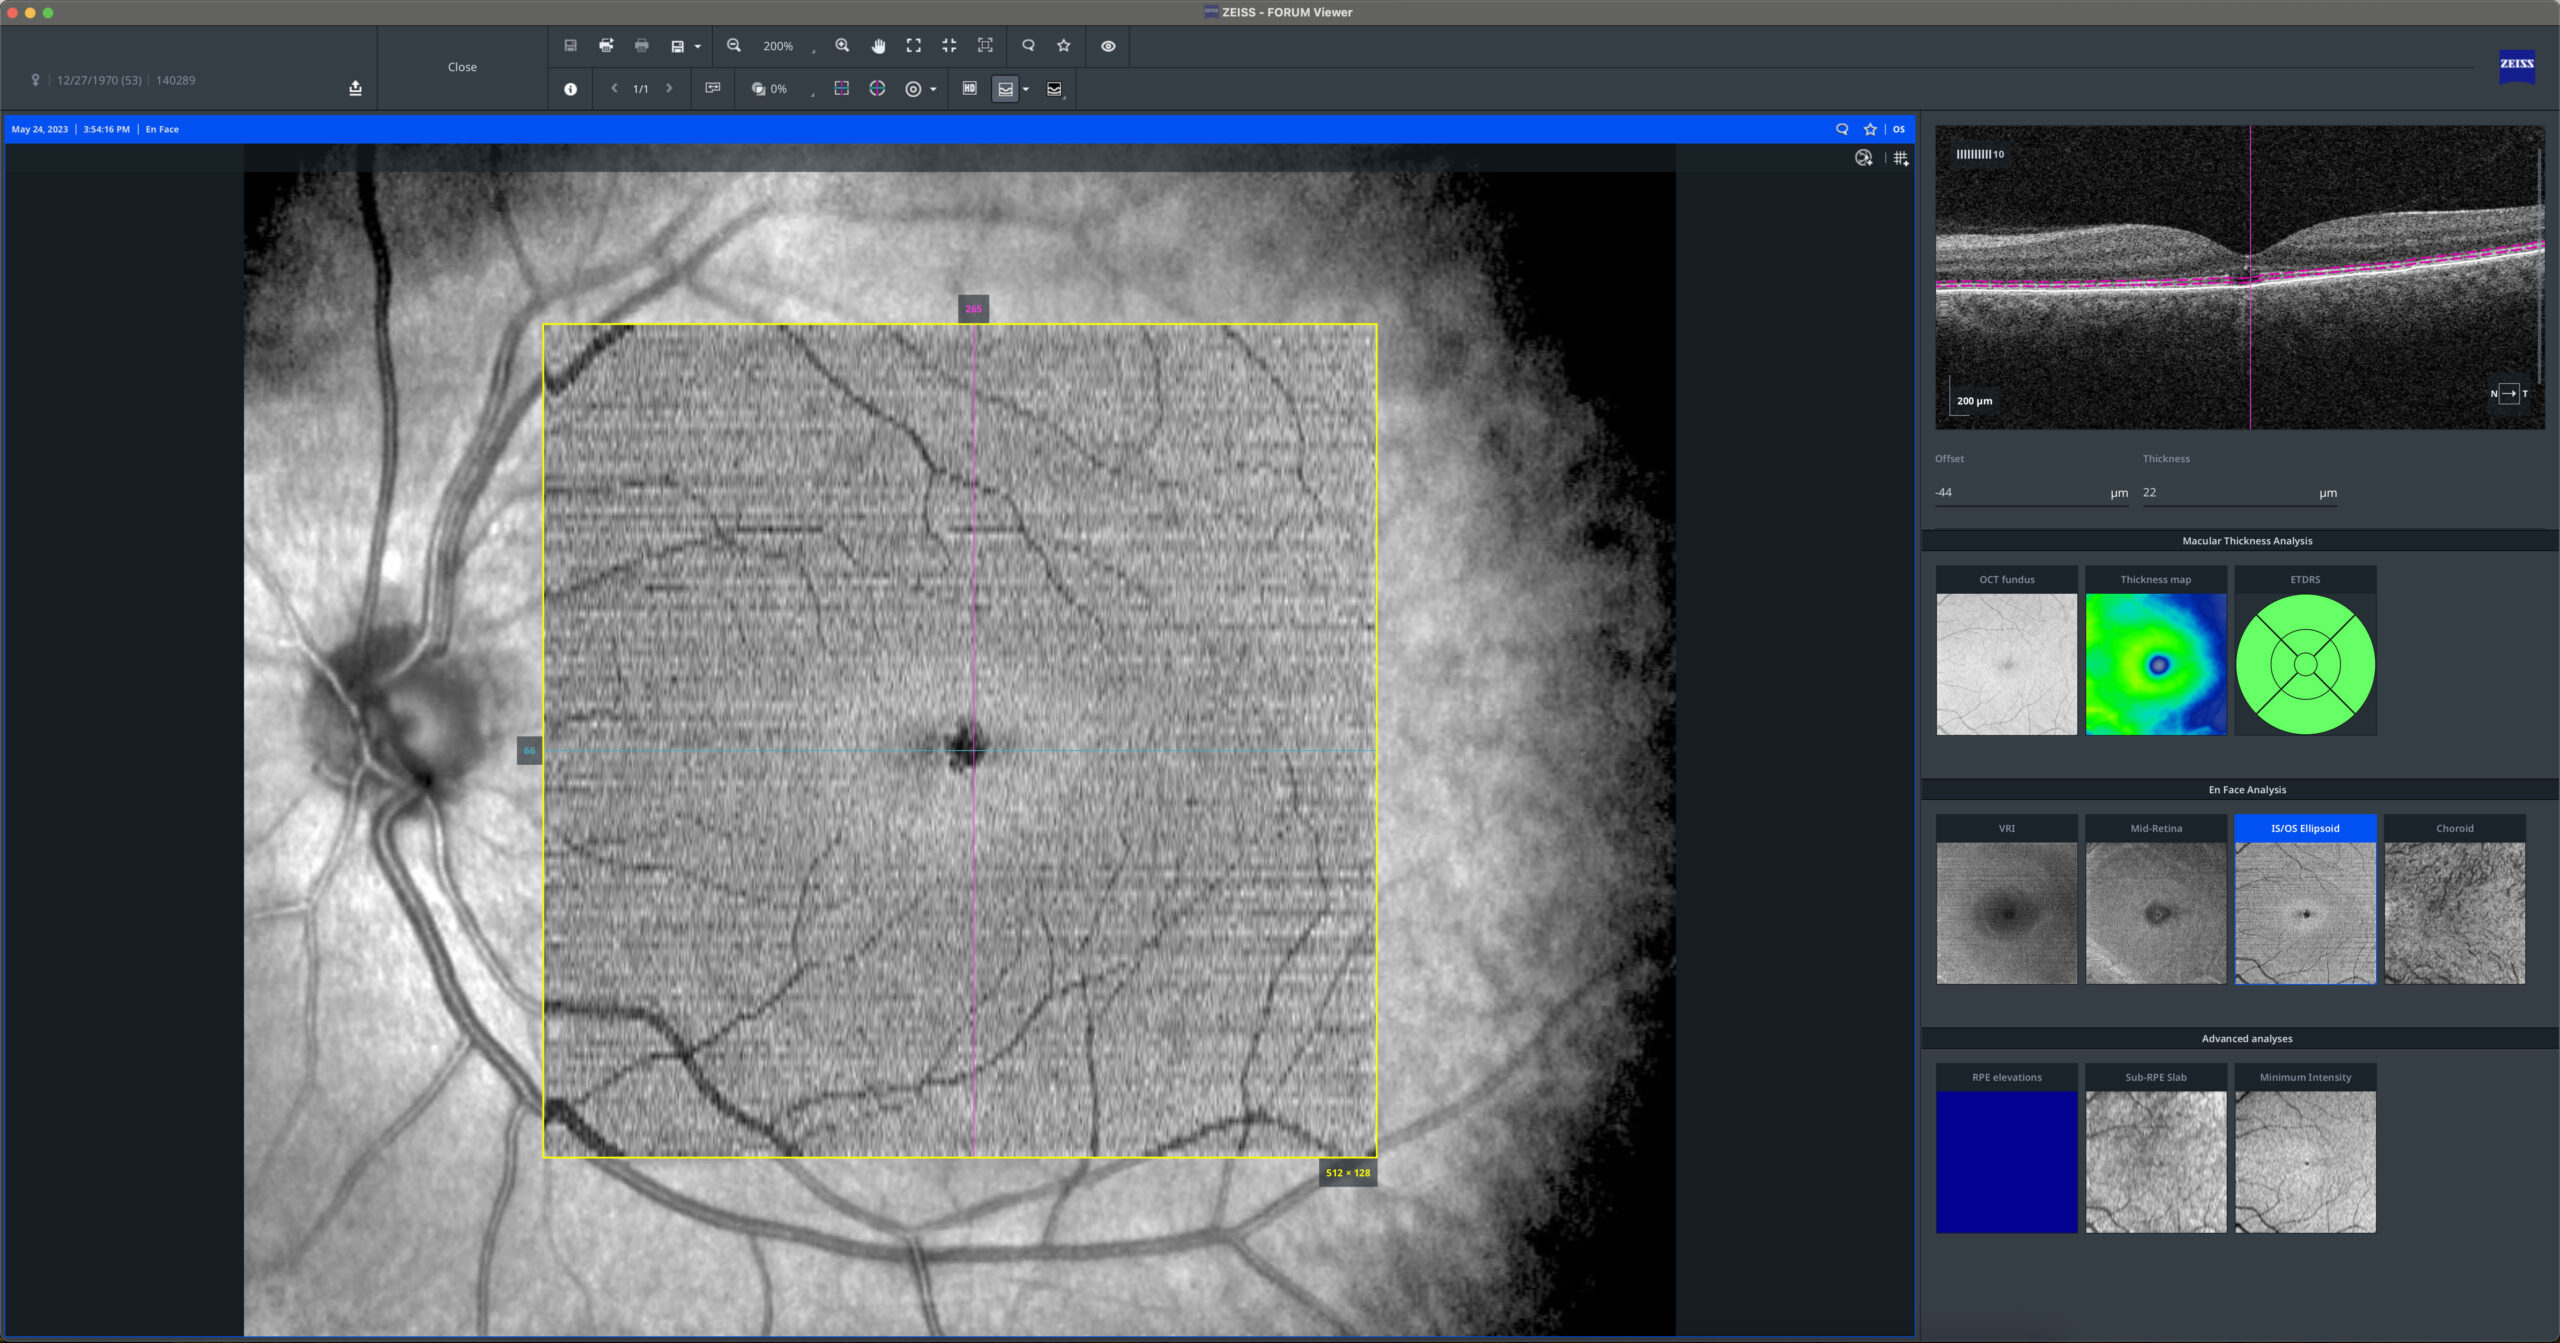
Task: Click the star in blue image header
Action: (1870, 129)
